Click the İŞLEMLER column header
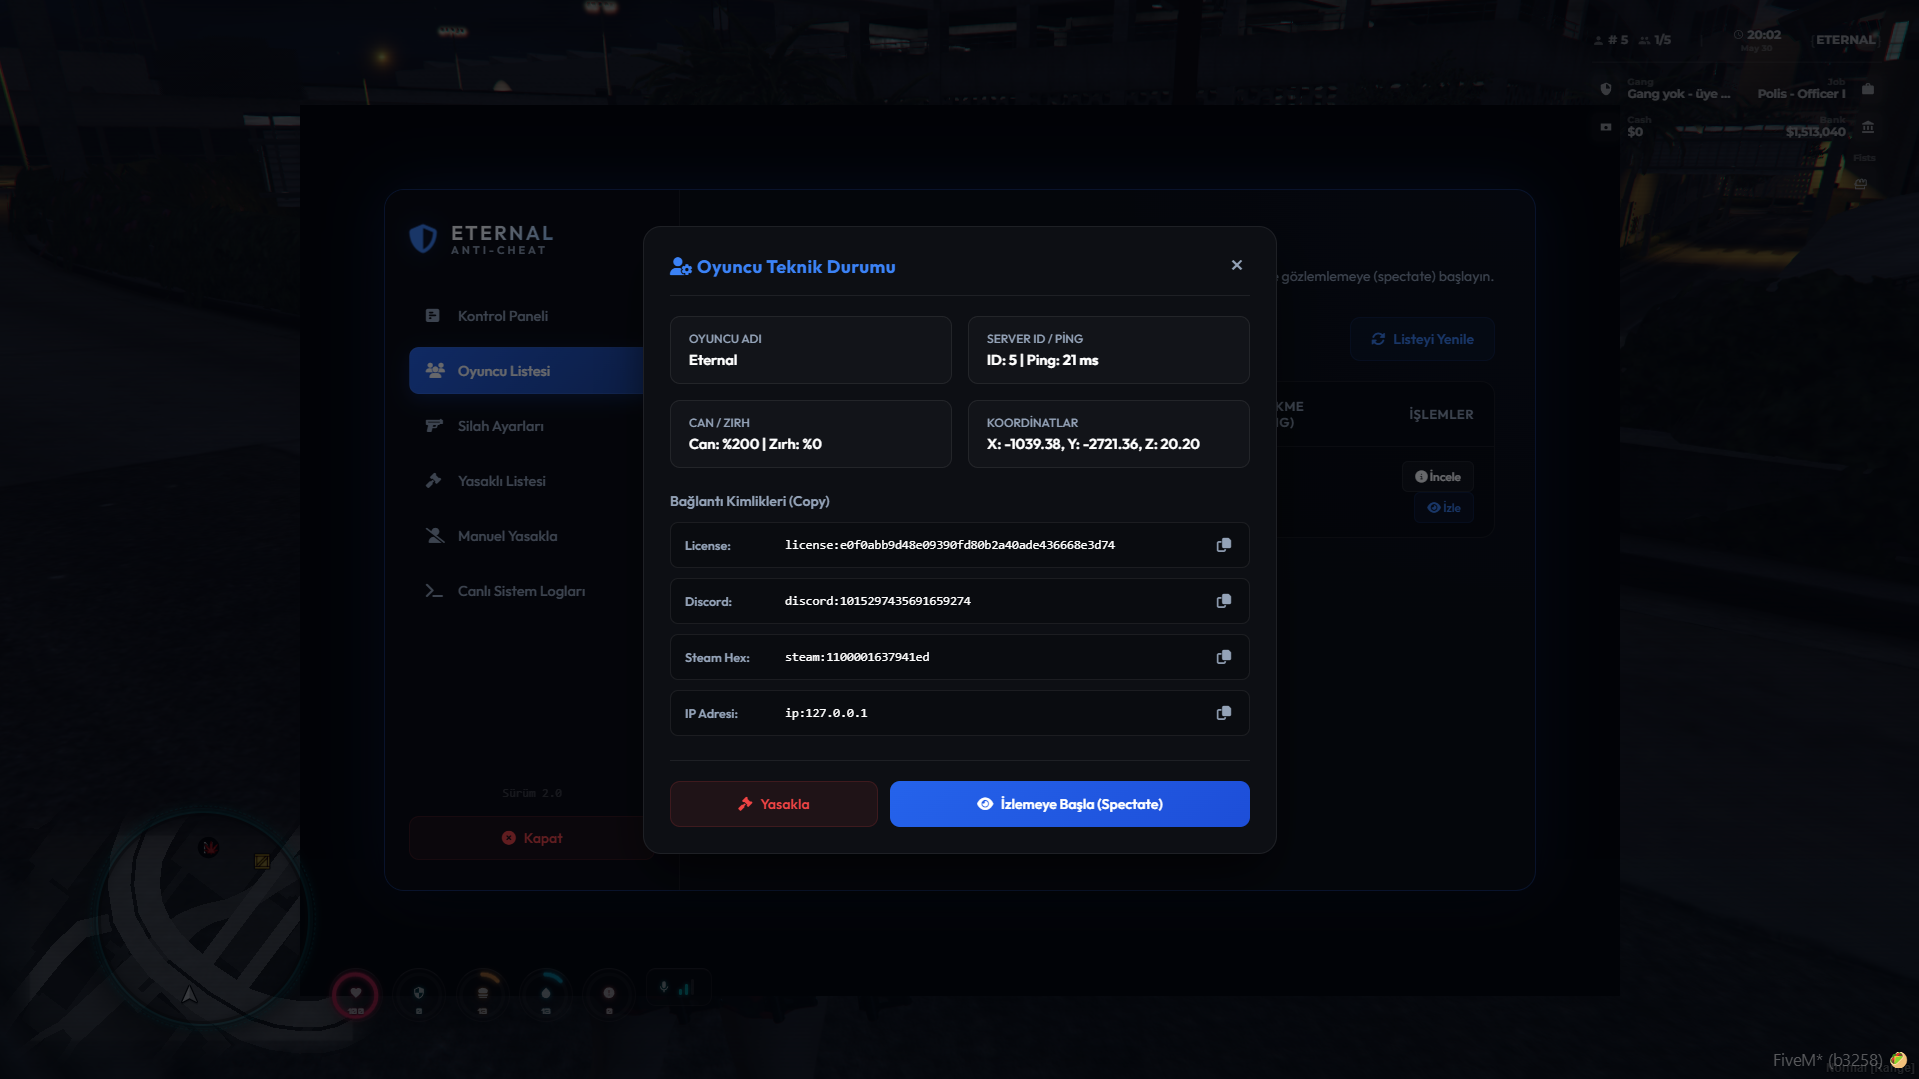The image size is (1919, 1079). [x=1441, y=414]
